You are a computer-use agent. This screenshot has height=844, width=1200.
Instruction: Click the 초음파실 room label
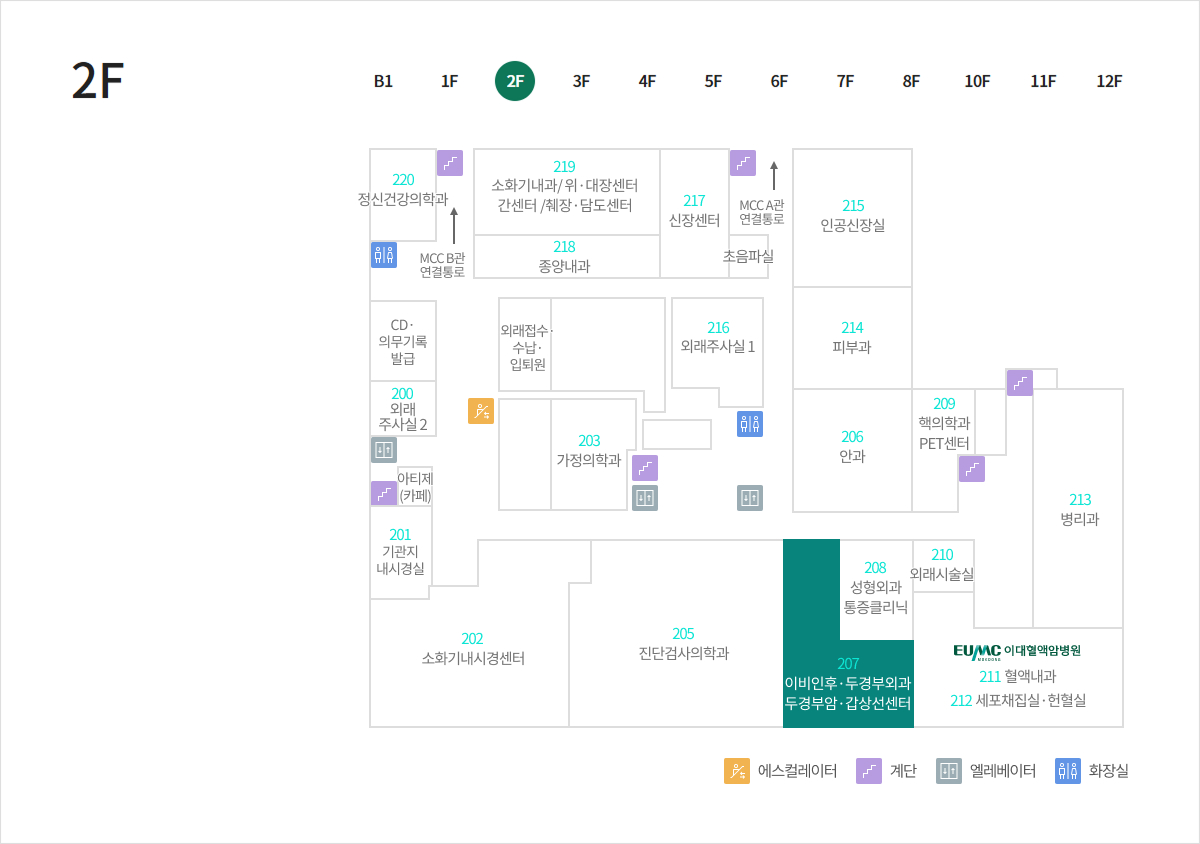(x=748, y=256)
